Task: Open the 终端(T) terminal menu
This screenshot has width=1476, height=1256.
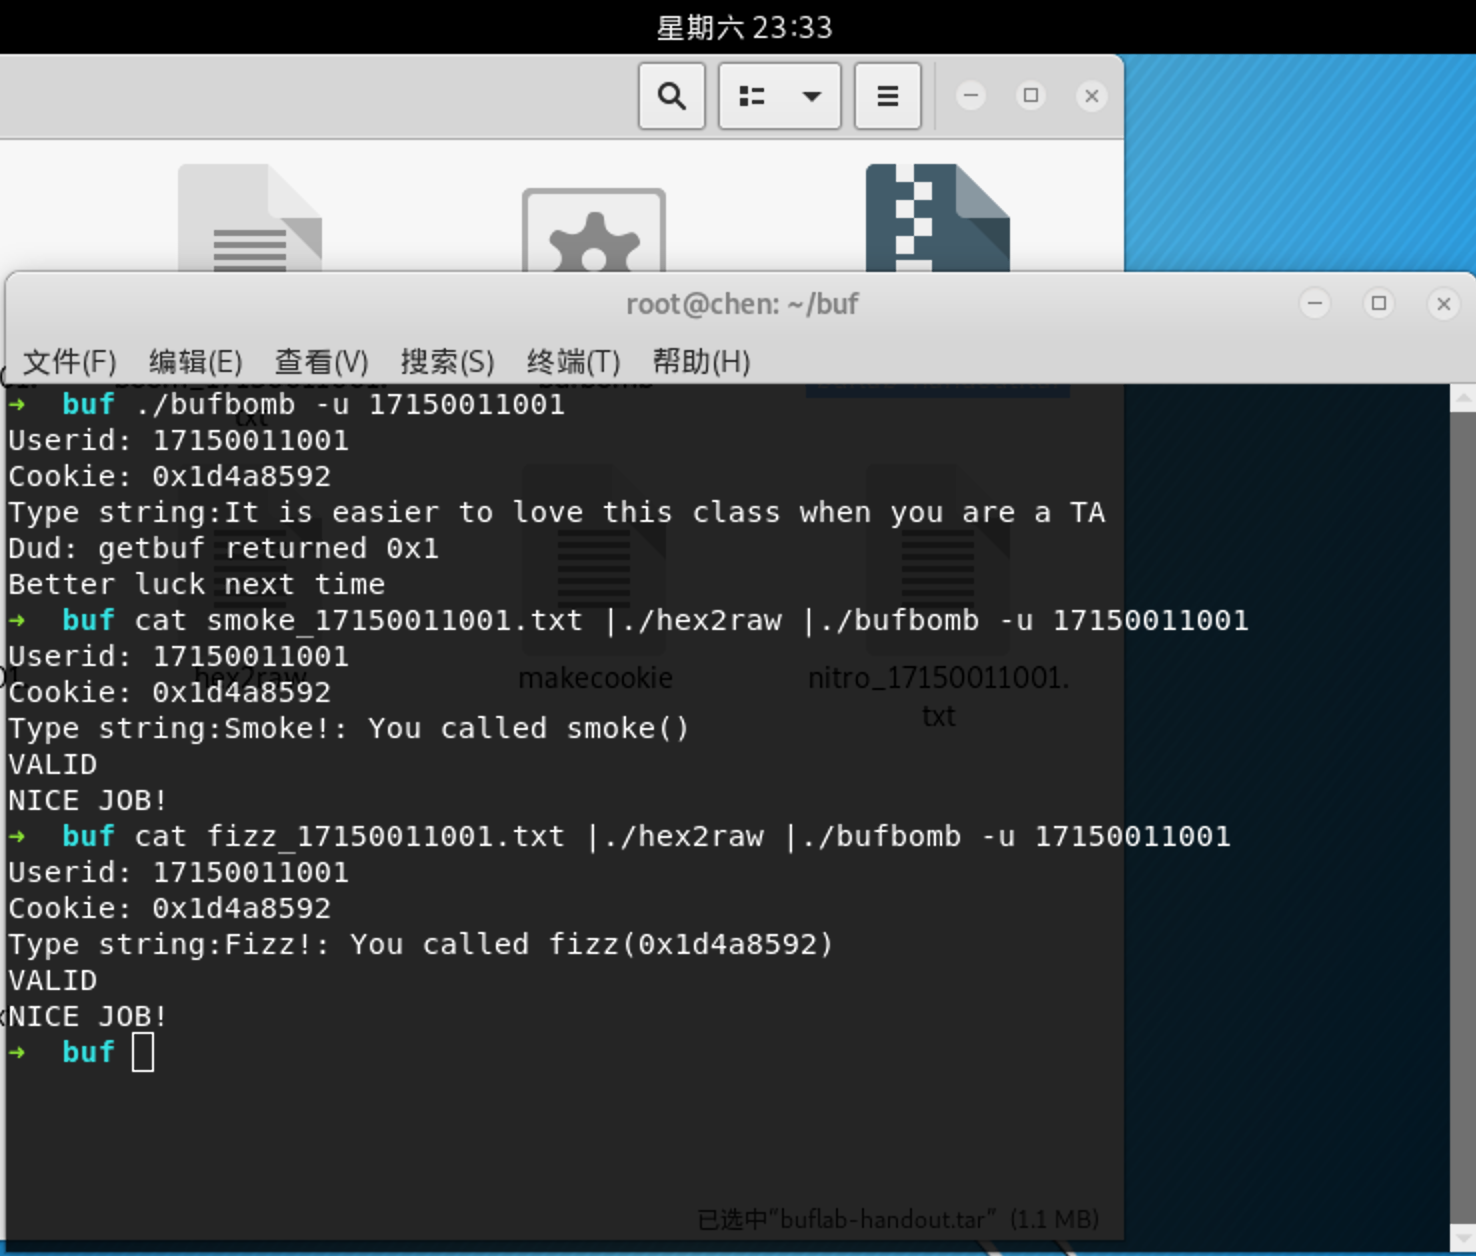Action: pos(573,361)
